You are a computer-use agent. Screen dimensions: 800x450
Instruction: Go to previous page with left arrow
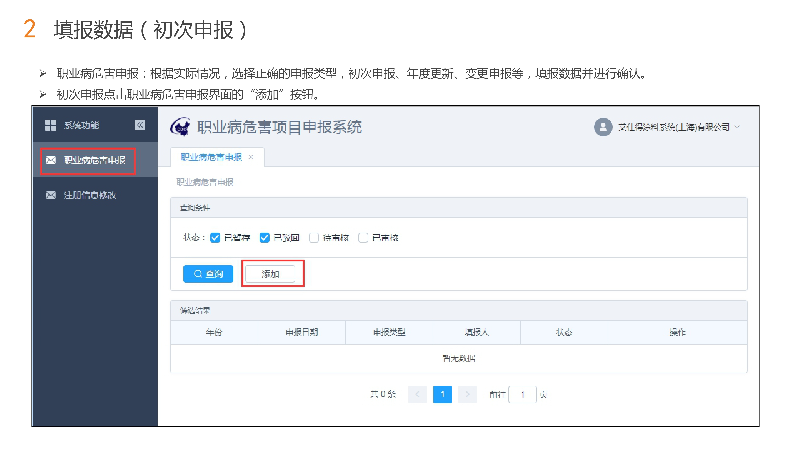pyautogui.click(x=417, y=394)
